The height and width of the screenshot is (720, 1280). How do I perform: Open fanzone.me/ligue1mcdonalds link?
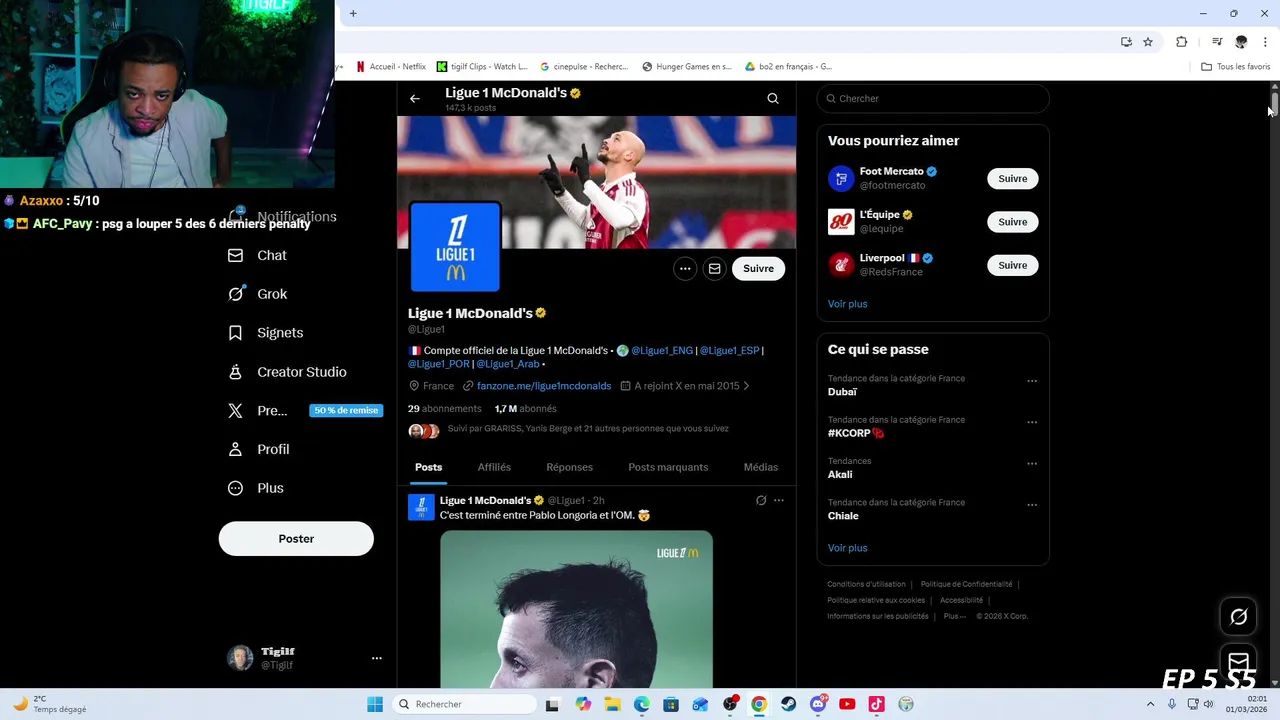(x=544, y=386)
